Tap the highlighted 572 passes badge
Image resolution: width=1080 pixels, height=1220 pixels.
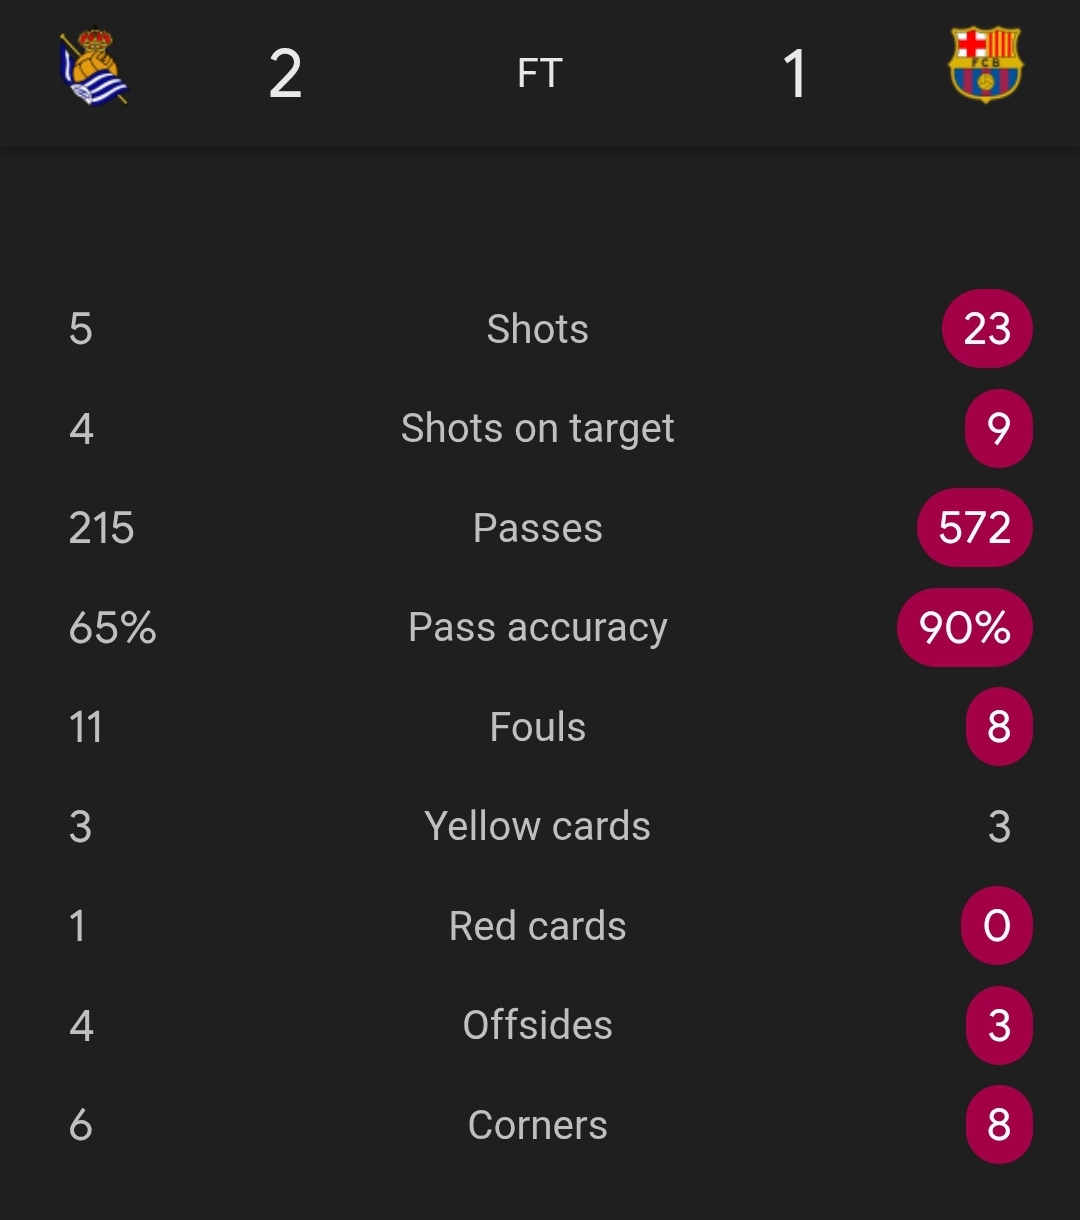pyautogui.click(x=975, y=528)
